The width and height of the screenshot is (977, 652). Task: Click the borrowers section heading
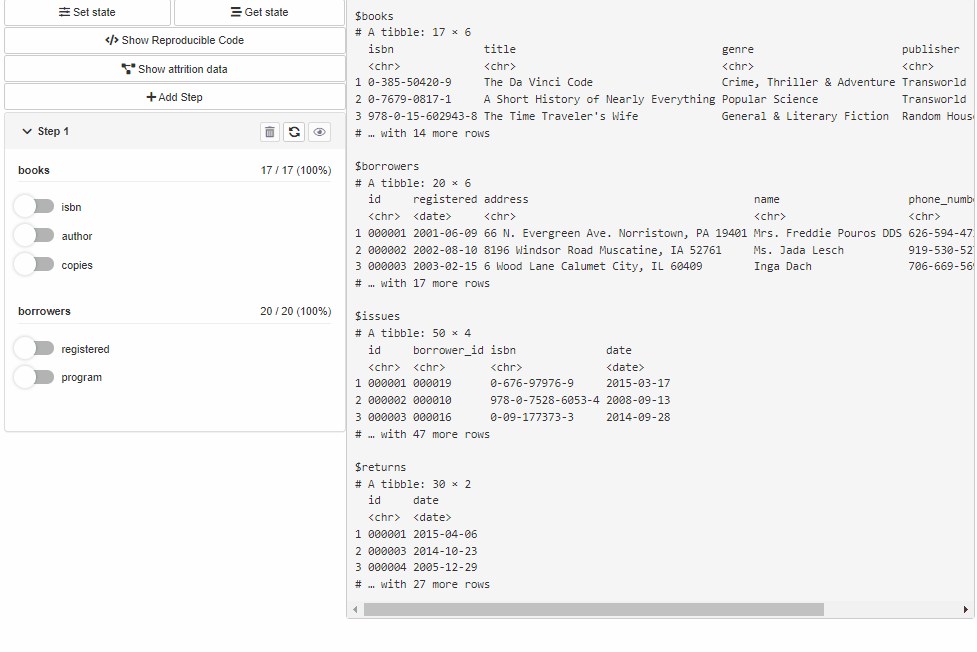click(x=44, y=311)
